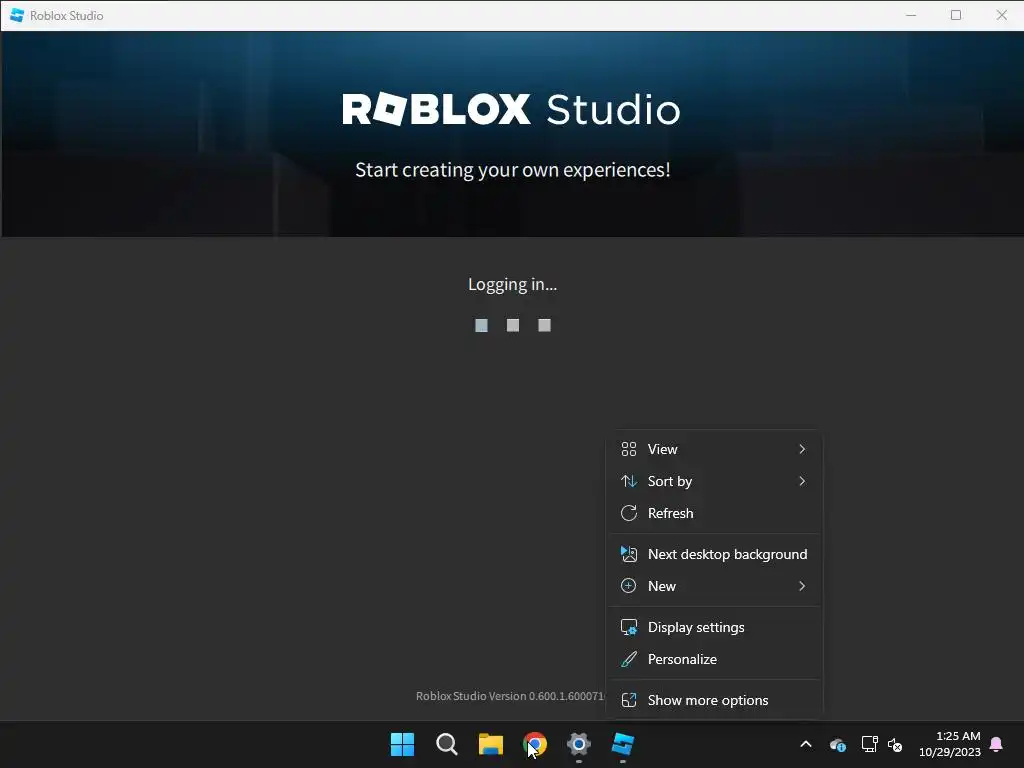Click "Start creating your own experiences!" text
The width and height of the screenshot is (1024, 768).
point(513,170)
